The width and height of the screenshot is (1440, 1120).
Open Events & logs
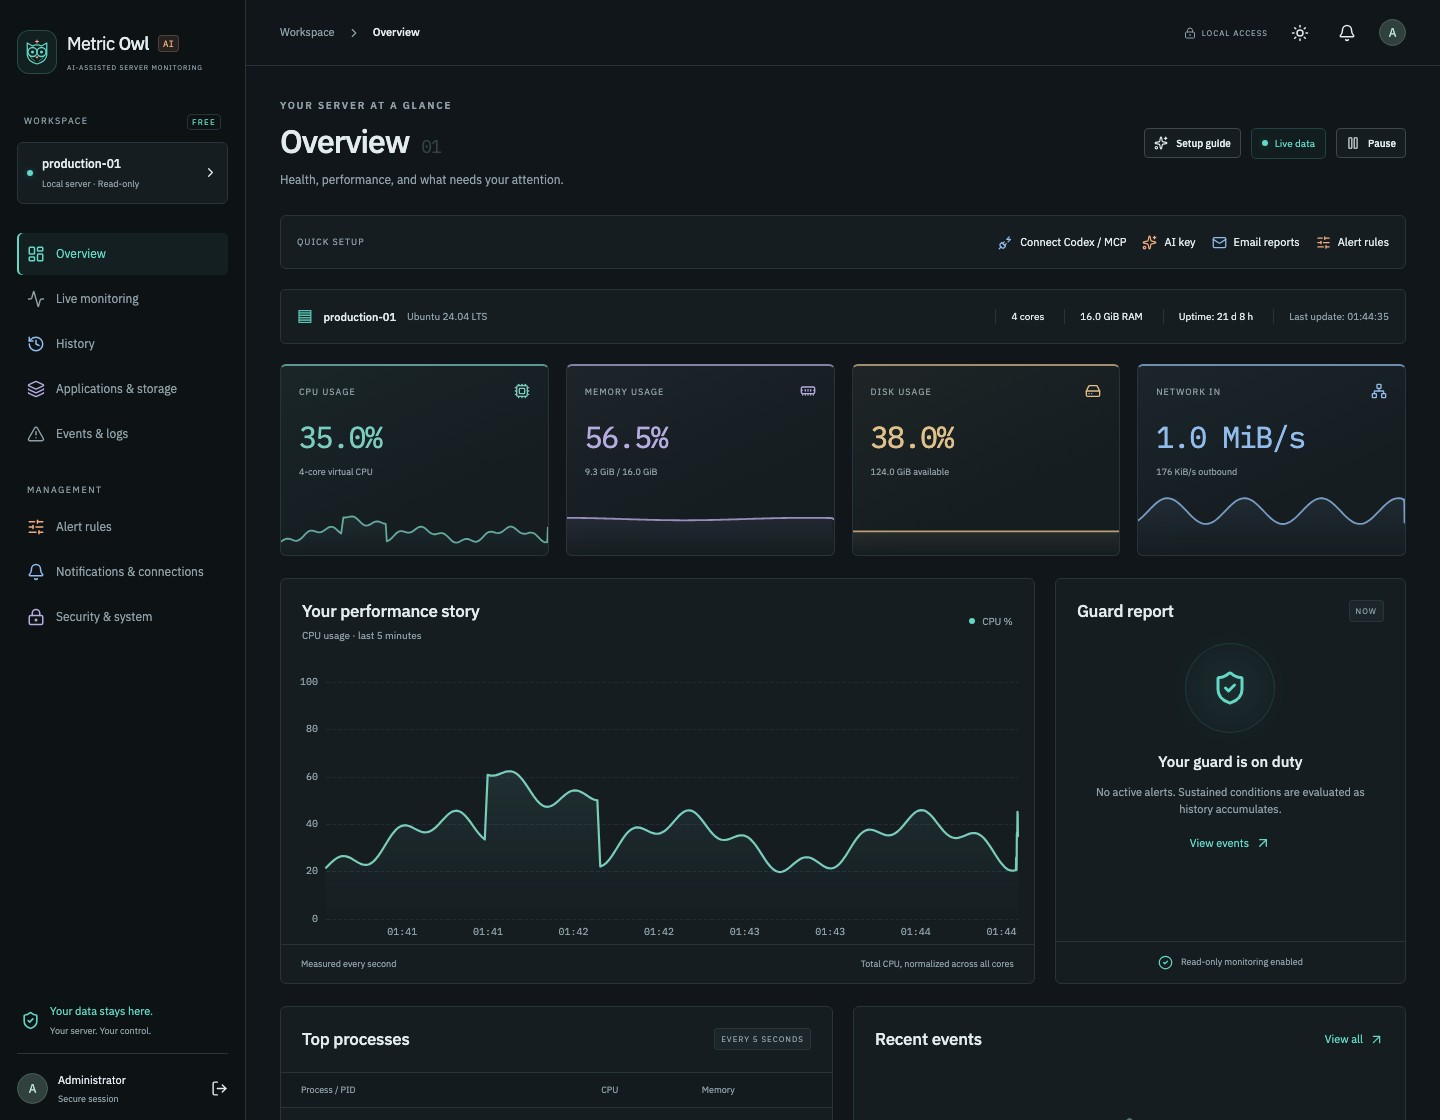122,434
